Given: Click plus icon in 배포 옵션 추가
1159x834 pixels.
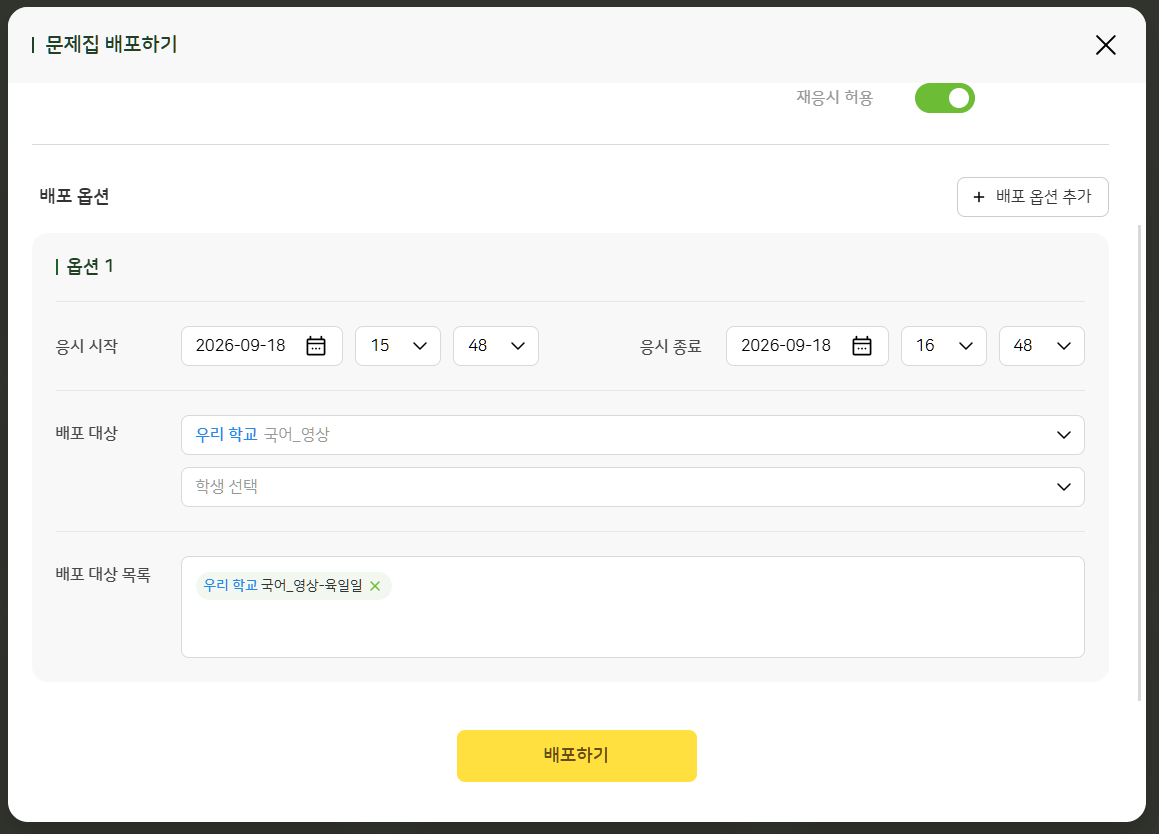Looking at the screenshot, I should click(x=979, y=197).
